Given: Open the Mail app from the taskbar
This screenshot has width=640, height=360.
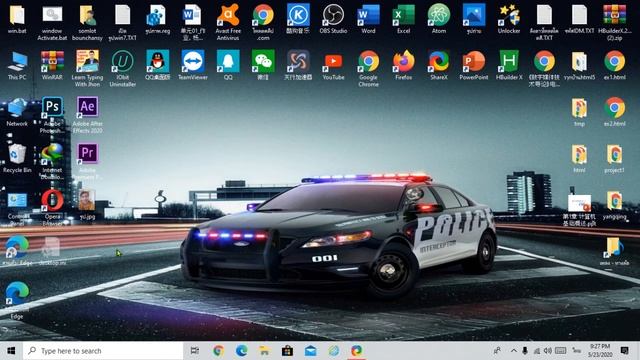Looking at the screenshot, I should [x=310, y=351].
